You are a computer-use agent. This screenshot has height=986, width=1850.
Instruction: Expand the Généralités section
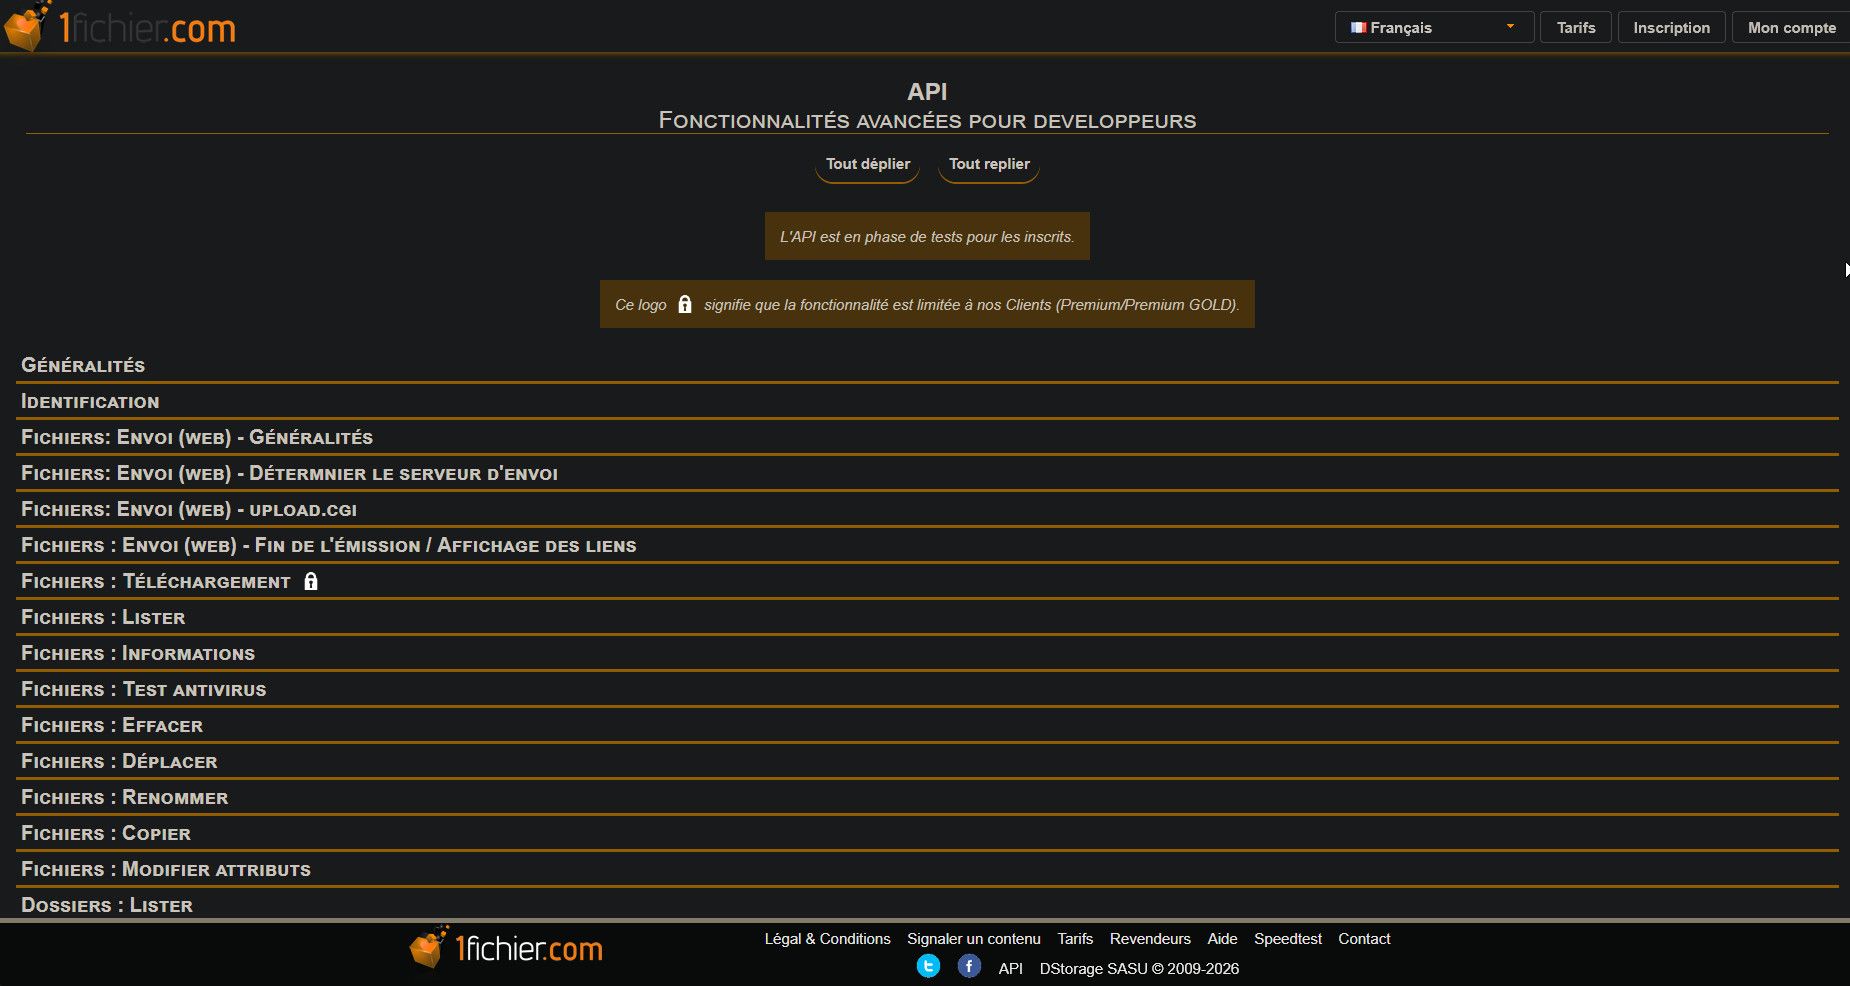[x=83, y=366]
